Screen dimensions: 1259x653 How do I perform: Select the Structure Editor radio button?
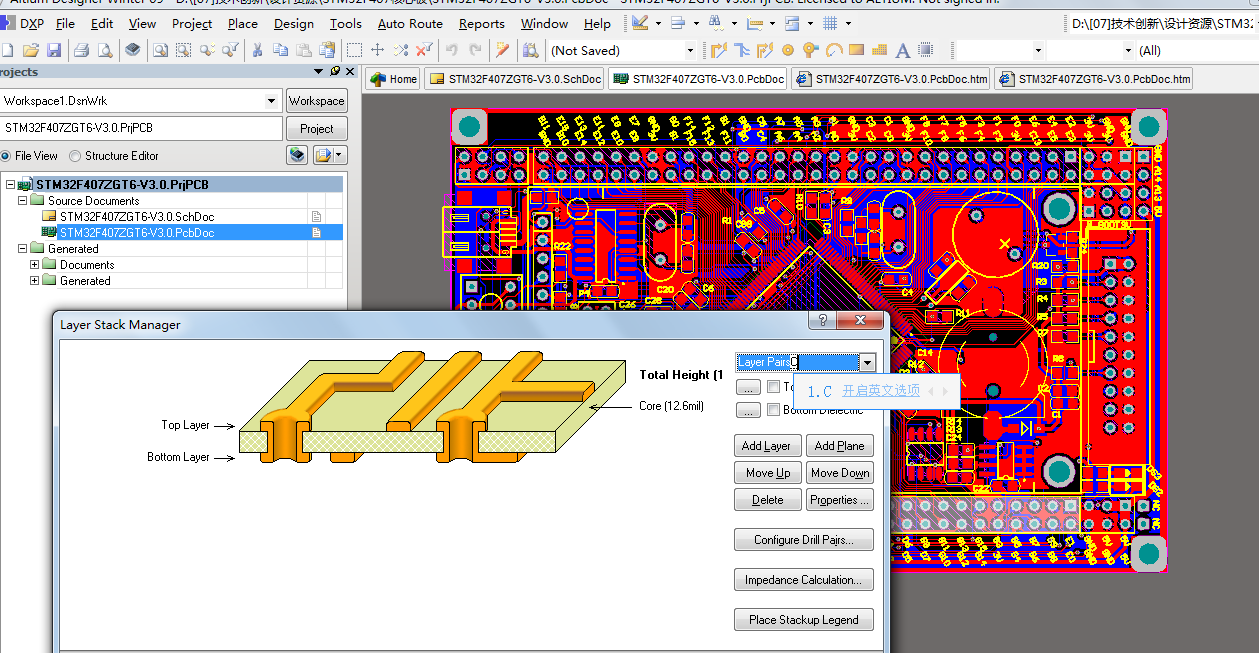(x=75, y=156)
